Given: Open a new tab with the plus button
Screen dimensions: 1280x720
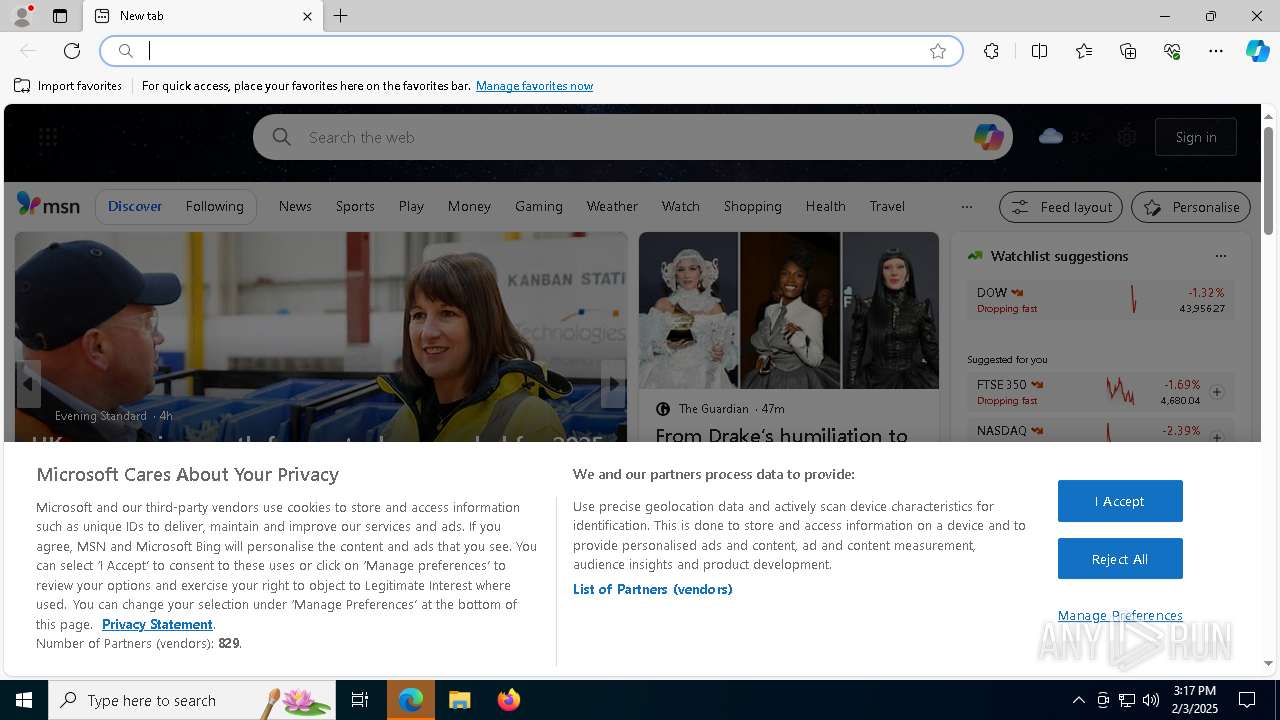Looking at the screenshot, I should [341, 16].
